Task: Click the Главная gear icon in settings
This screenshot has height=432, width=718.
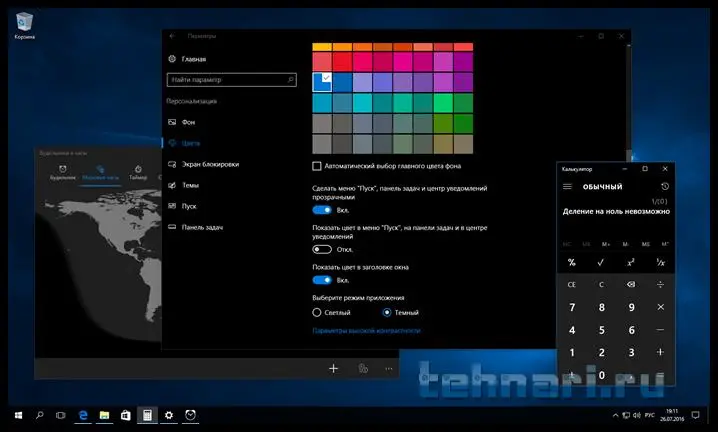Action: pos(173,59)
